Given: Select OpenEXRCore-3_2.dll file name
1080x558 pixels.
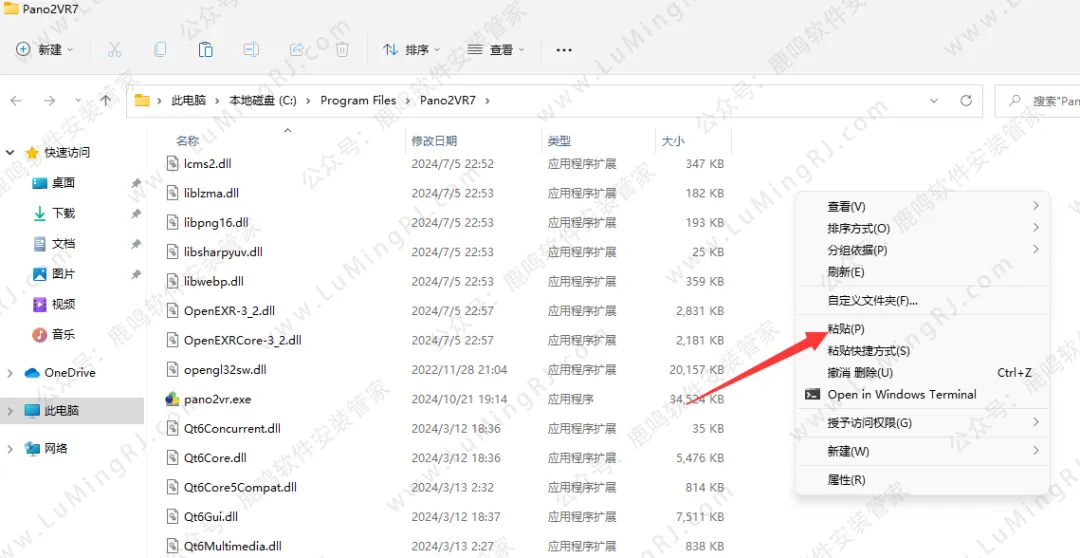Looking at the screenshot, I should tap(242, 340).
